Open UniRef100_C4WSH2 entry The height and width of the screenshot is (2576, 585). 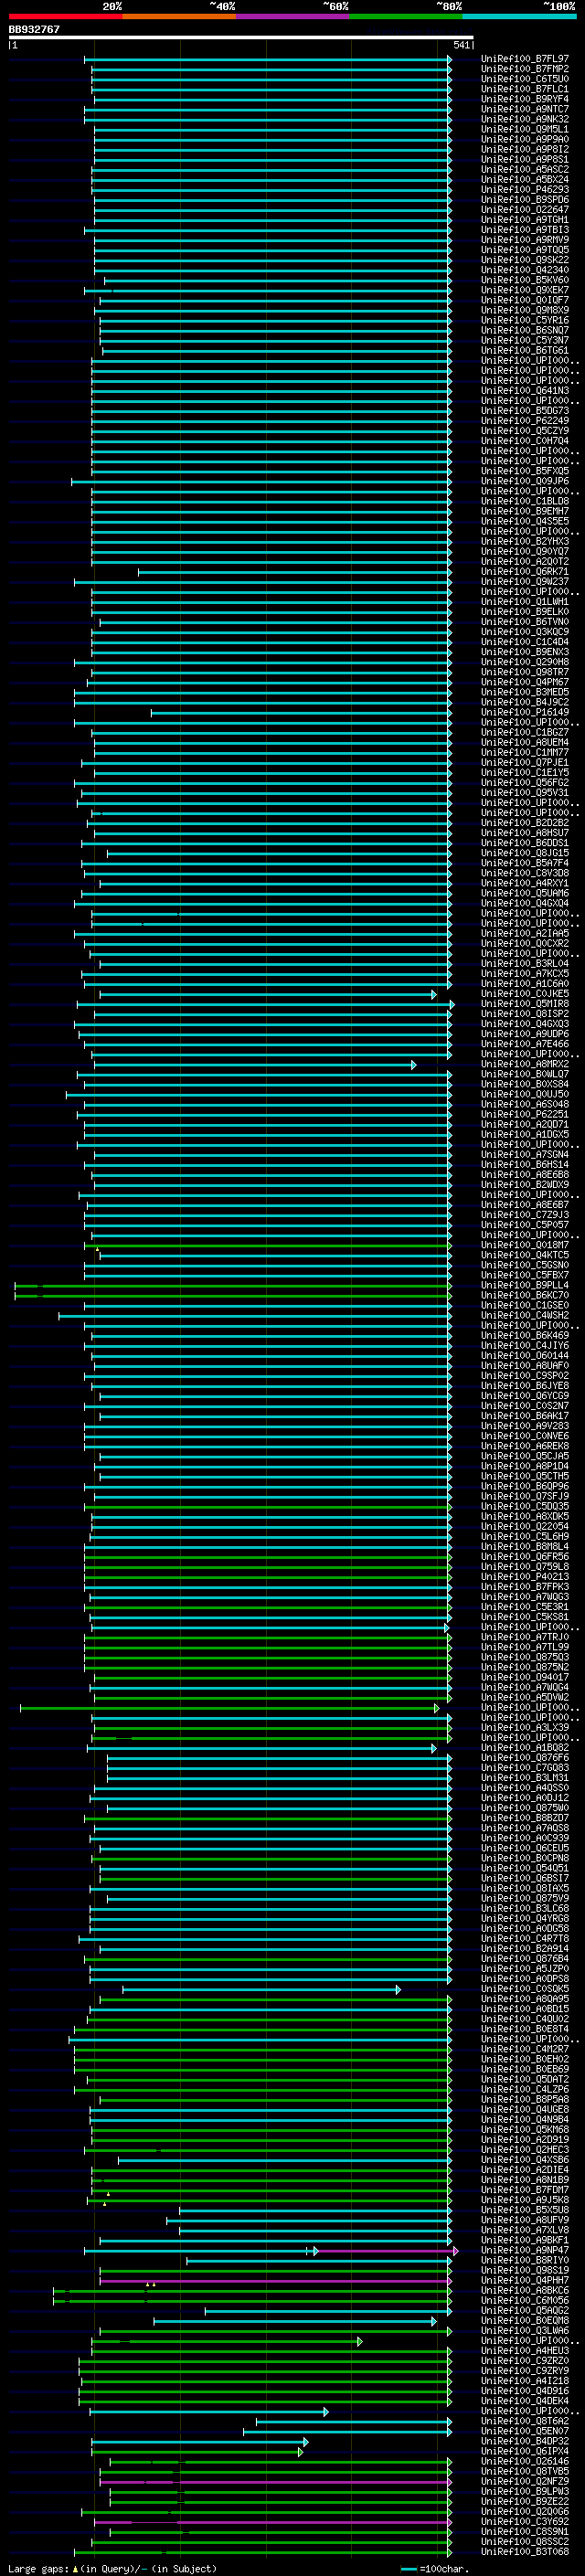coord(524,1314)
